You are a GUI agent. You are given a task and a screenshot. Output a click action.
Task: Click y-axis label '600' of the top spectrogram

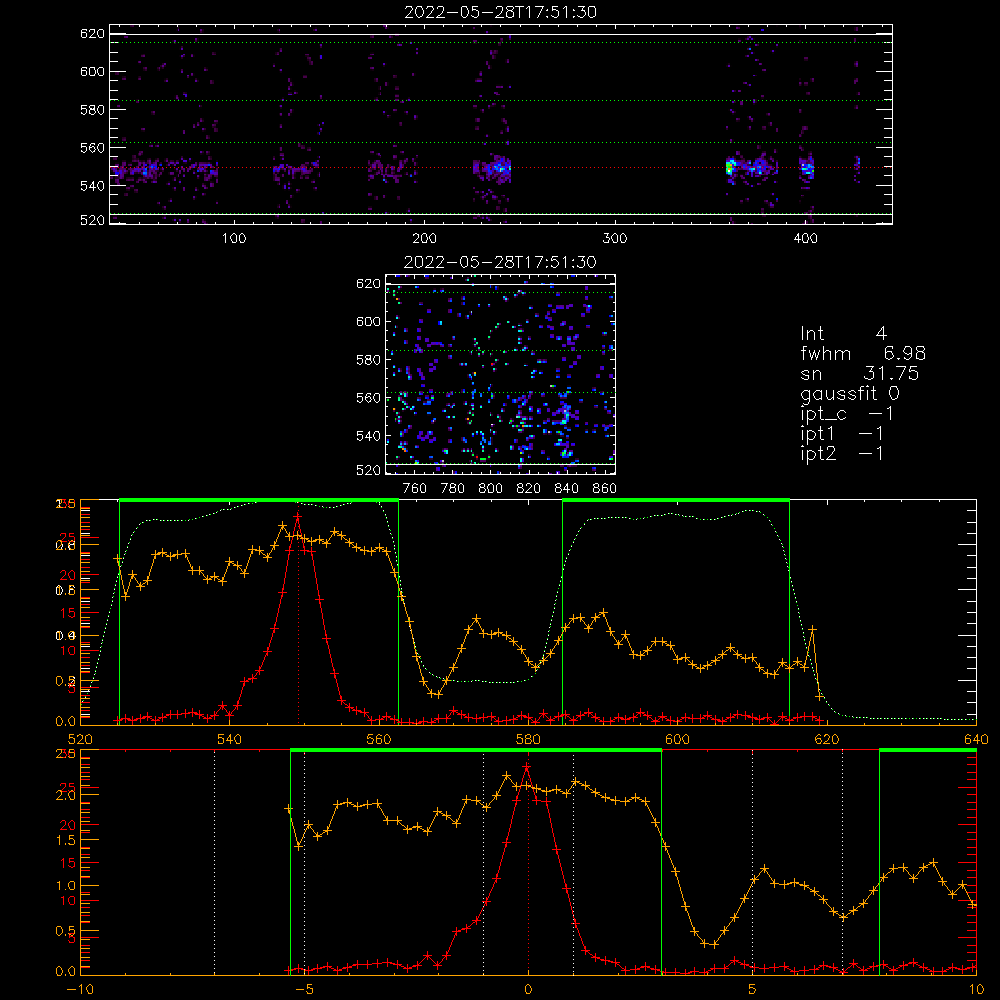(x=92, y=71)
